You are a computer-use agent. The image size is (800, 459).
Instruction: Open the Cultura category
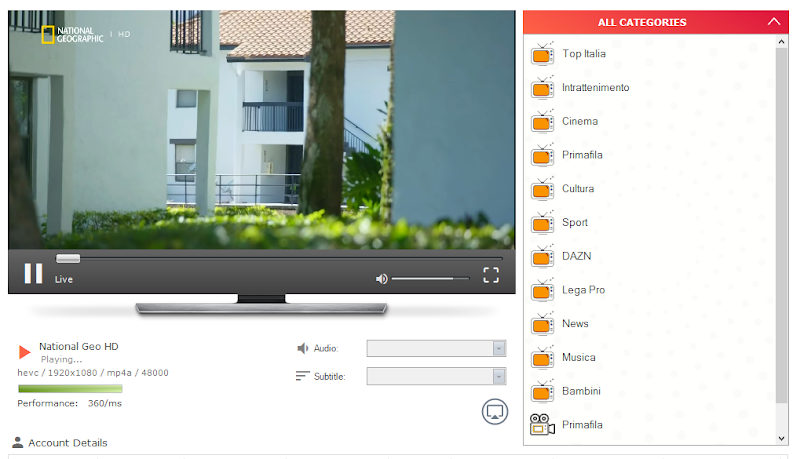pyautogui.click(x=578, y=188)
